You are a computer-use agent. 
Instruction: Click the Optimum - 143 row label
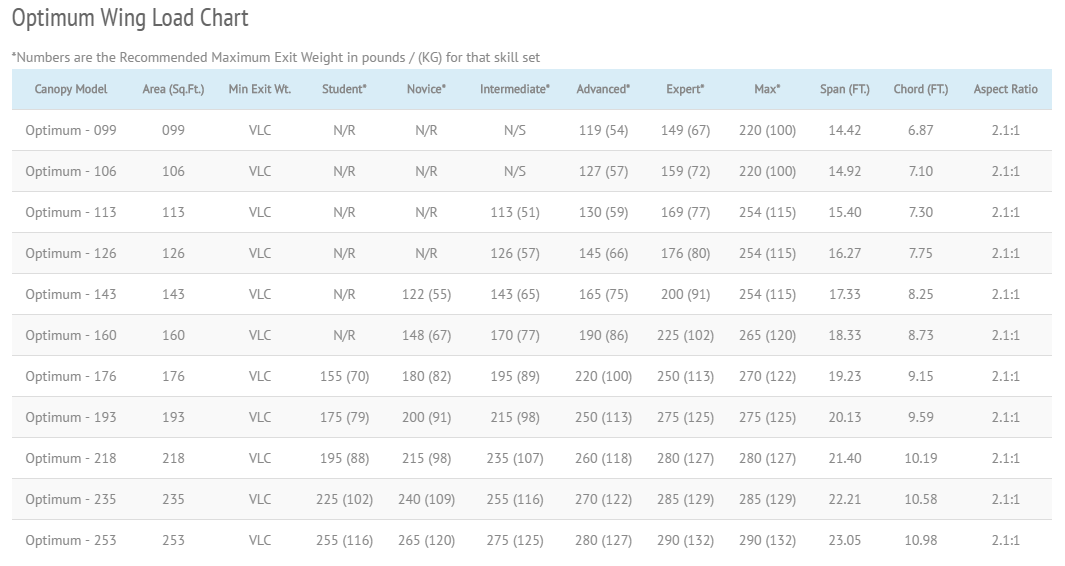point(71,294)
